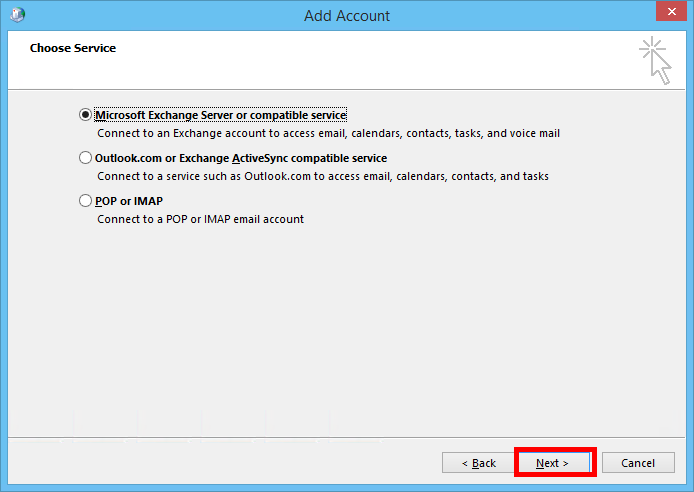The height and width of the screenshot is (492, 694).
Task: Click the 'Add Account' window title text
Action: 347,15
